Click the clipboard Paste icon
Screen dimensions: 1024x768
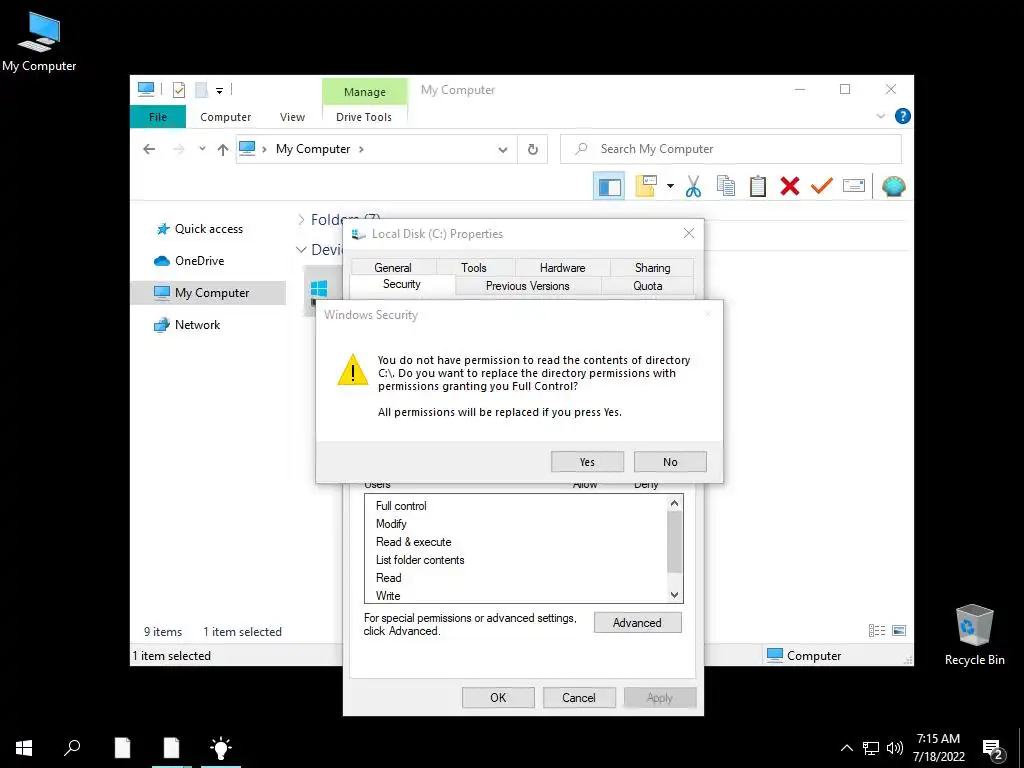coord(758,186)
